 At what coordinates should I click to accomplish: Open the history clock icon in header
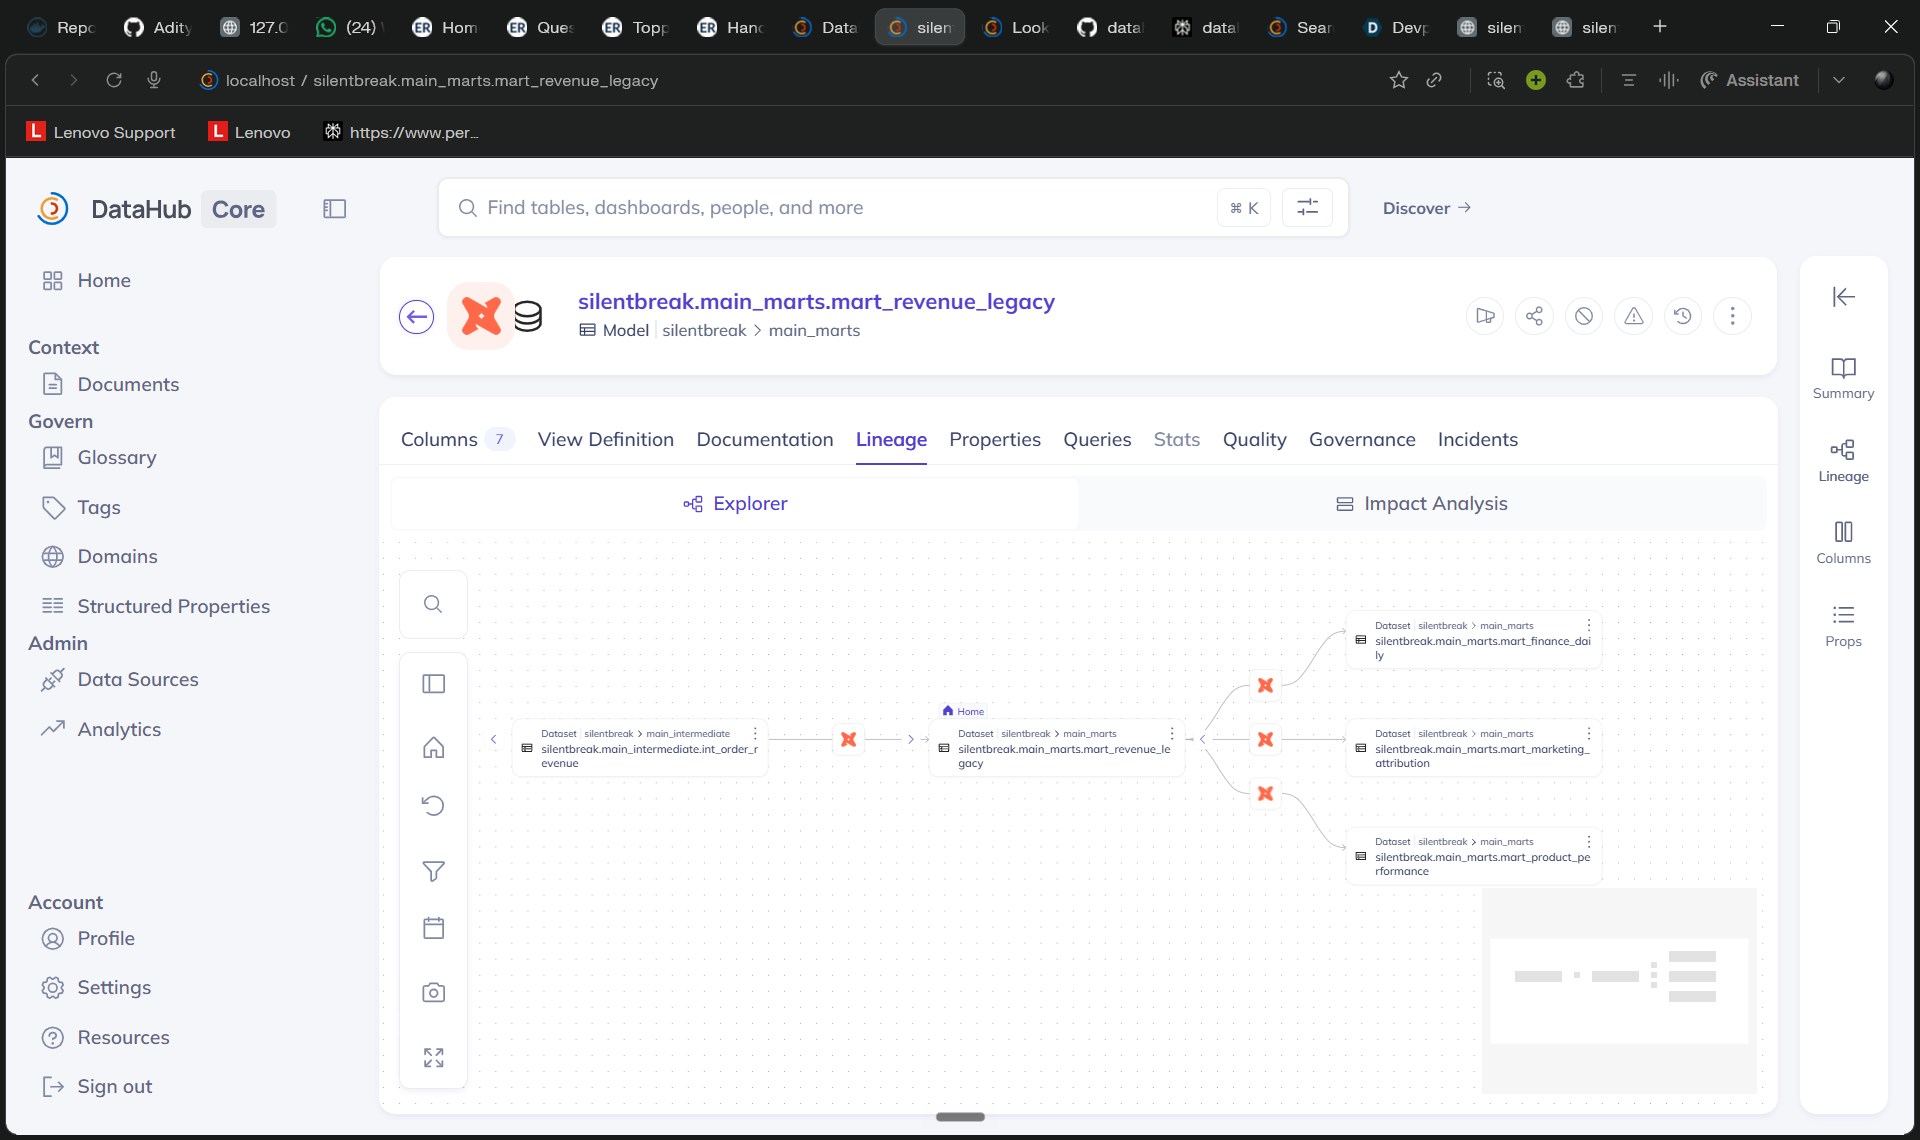click(1683, 317)
